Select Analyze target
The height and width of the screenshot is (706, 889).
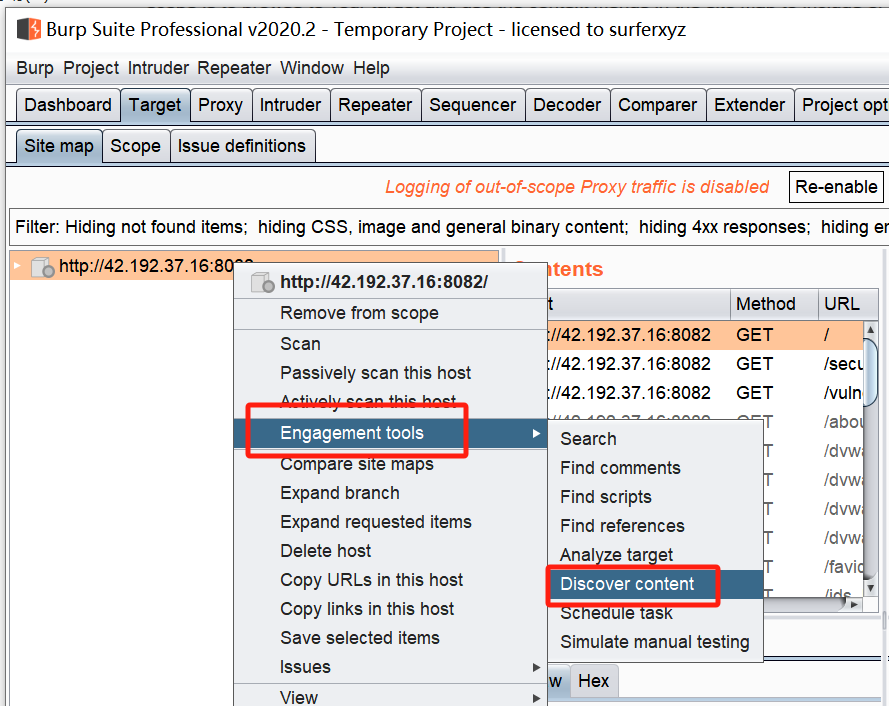(655, 555)
